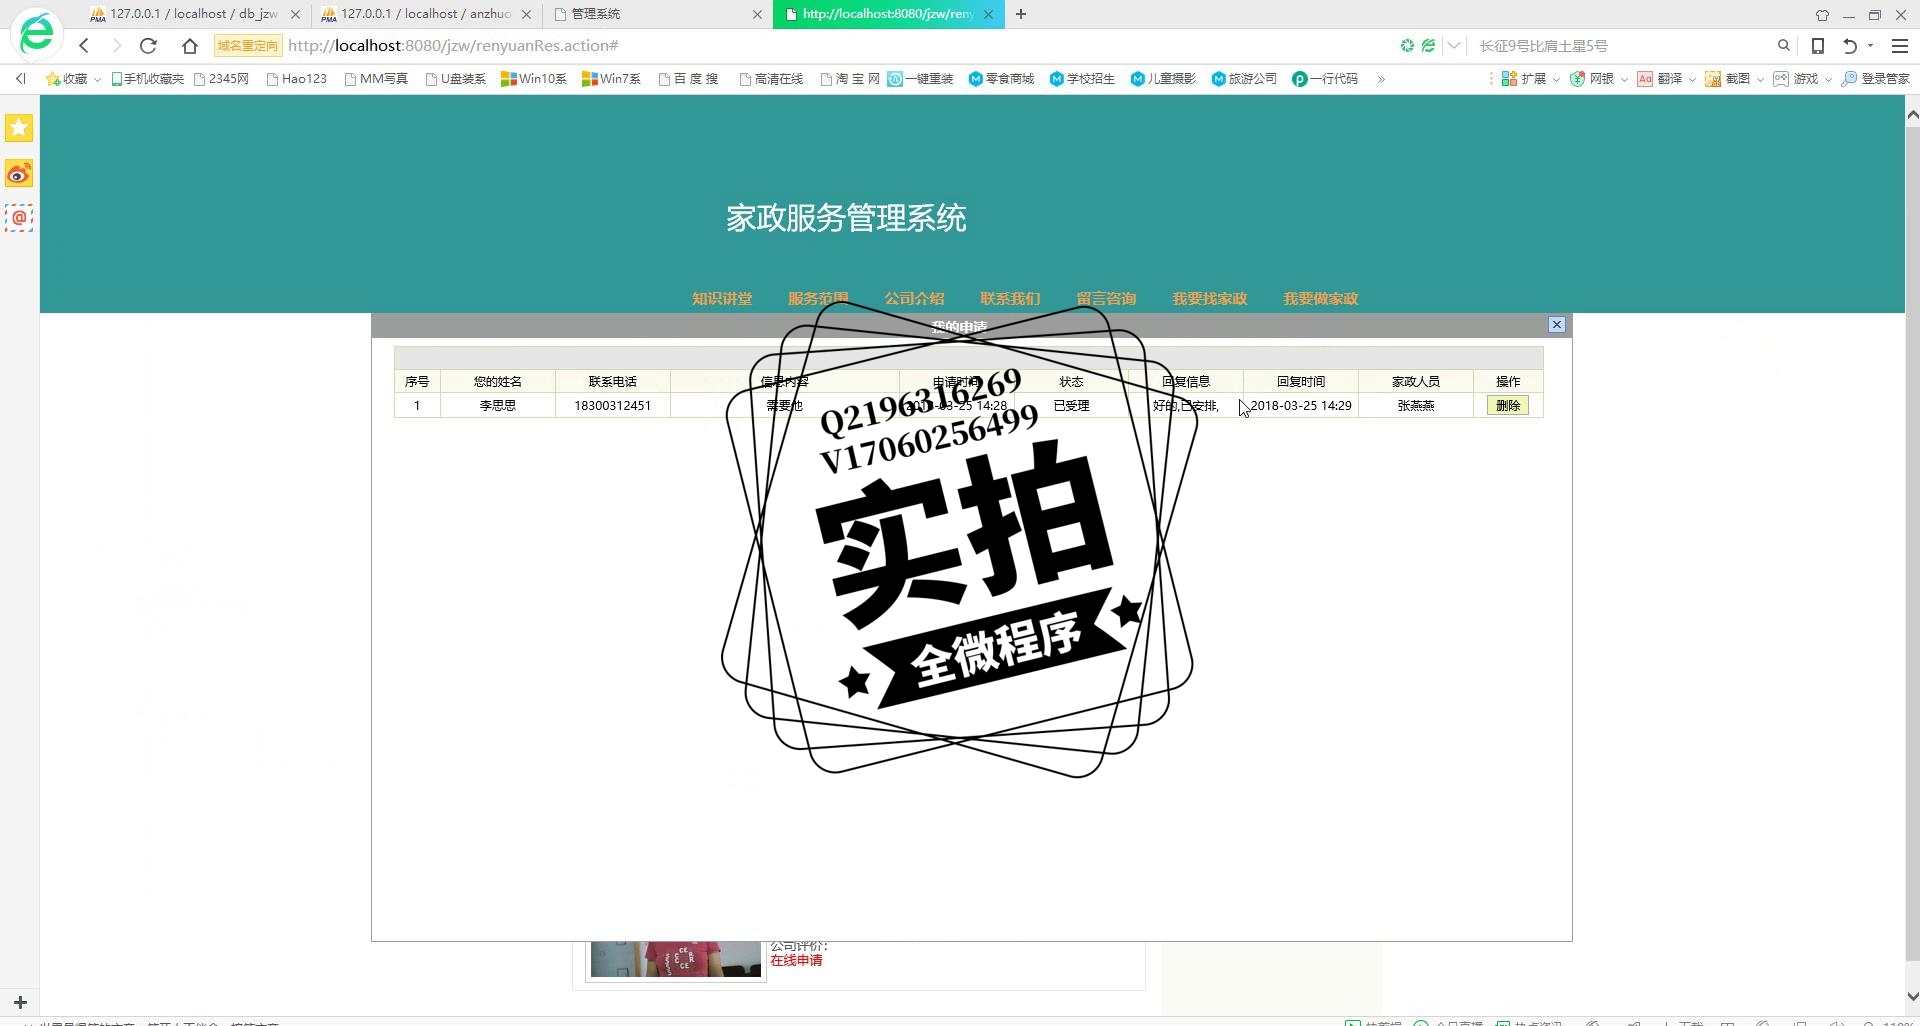
Task: Open the 旅游公司 bookmark
Action: 1244,78
